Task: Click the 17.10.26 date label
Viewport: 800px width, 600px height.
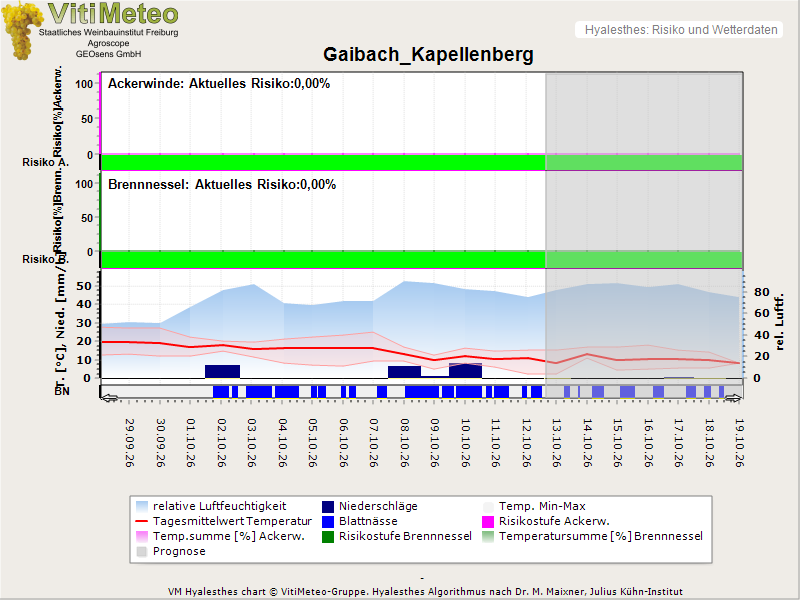Action: click(679, 443)
